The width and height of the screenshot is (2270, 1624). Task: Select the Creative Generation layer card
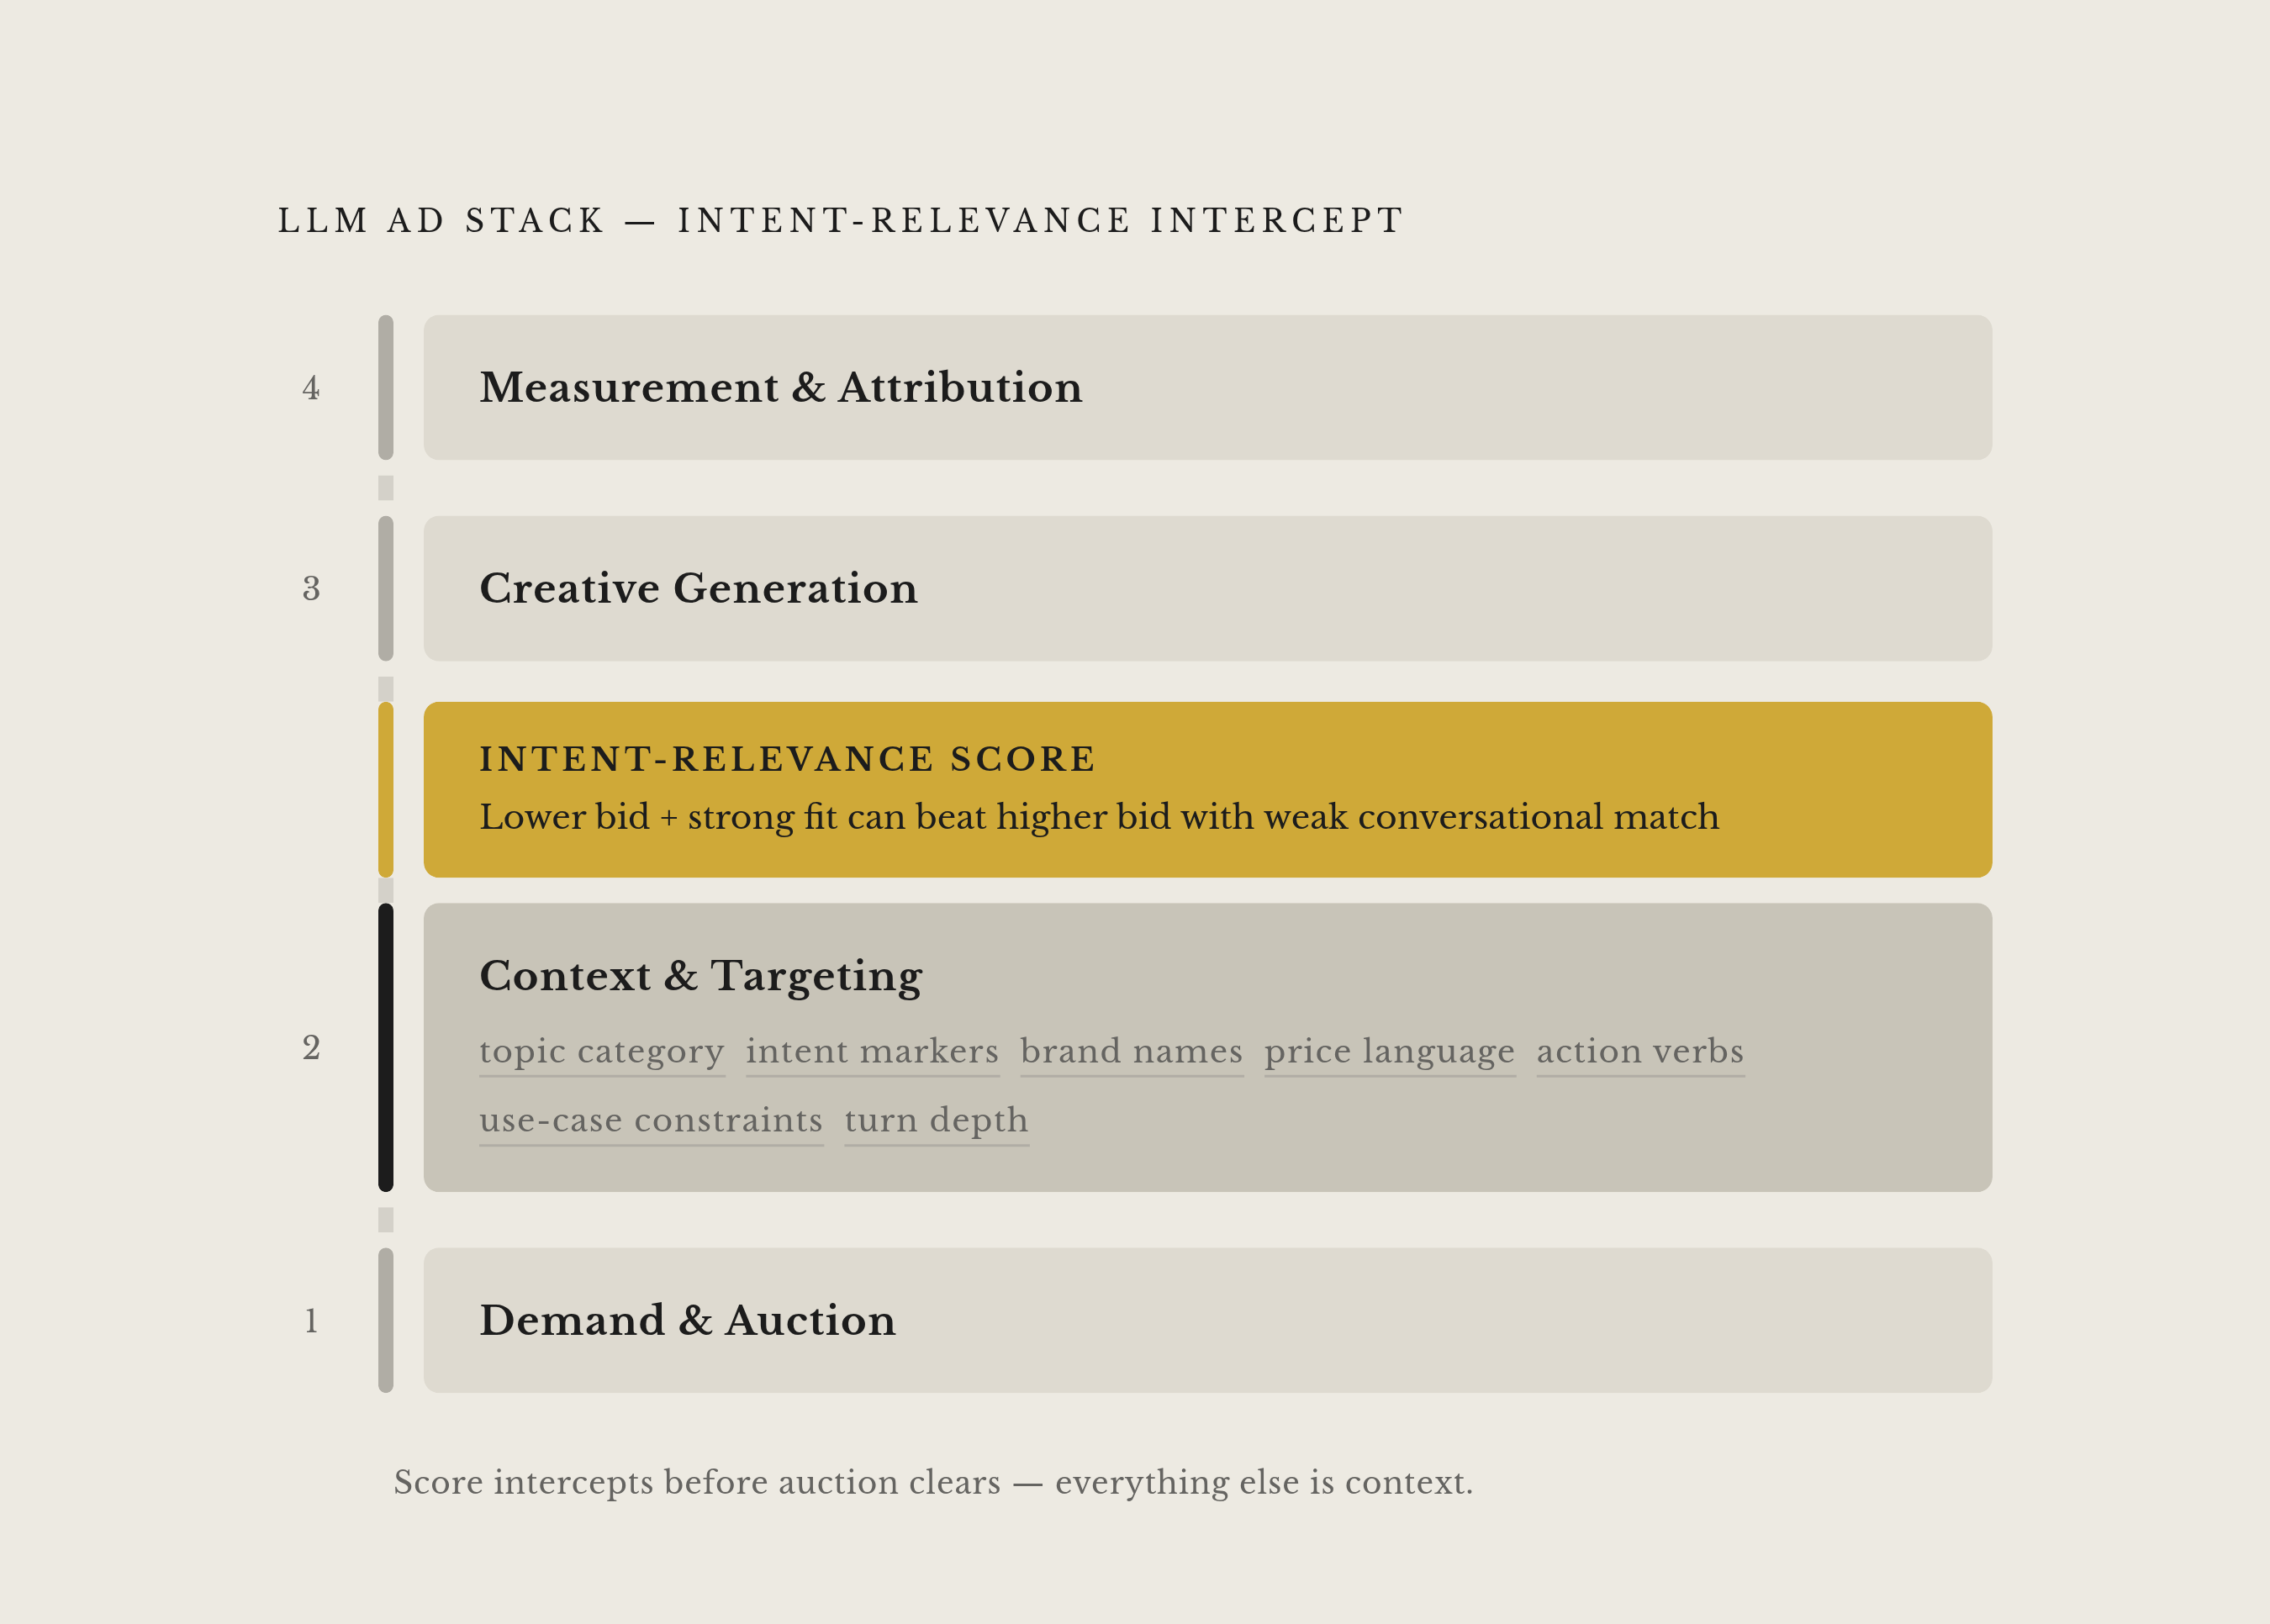point(1207,588)
